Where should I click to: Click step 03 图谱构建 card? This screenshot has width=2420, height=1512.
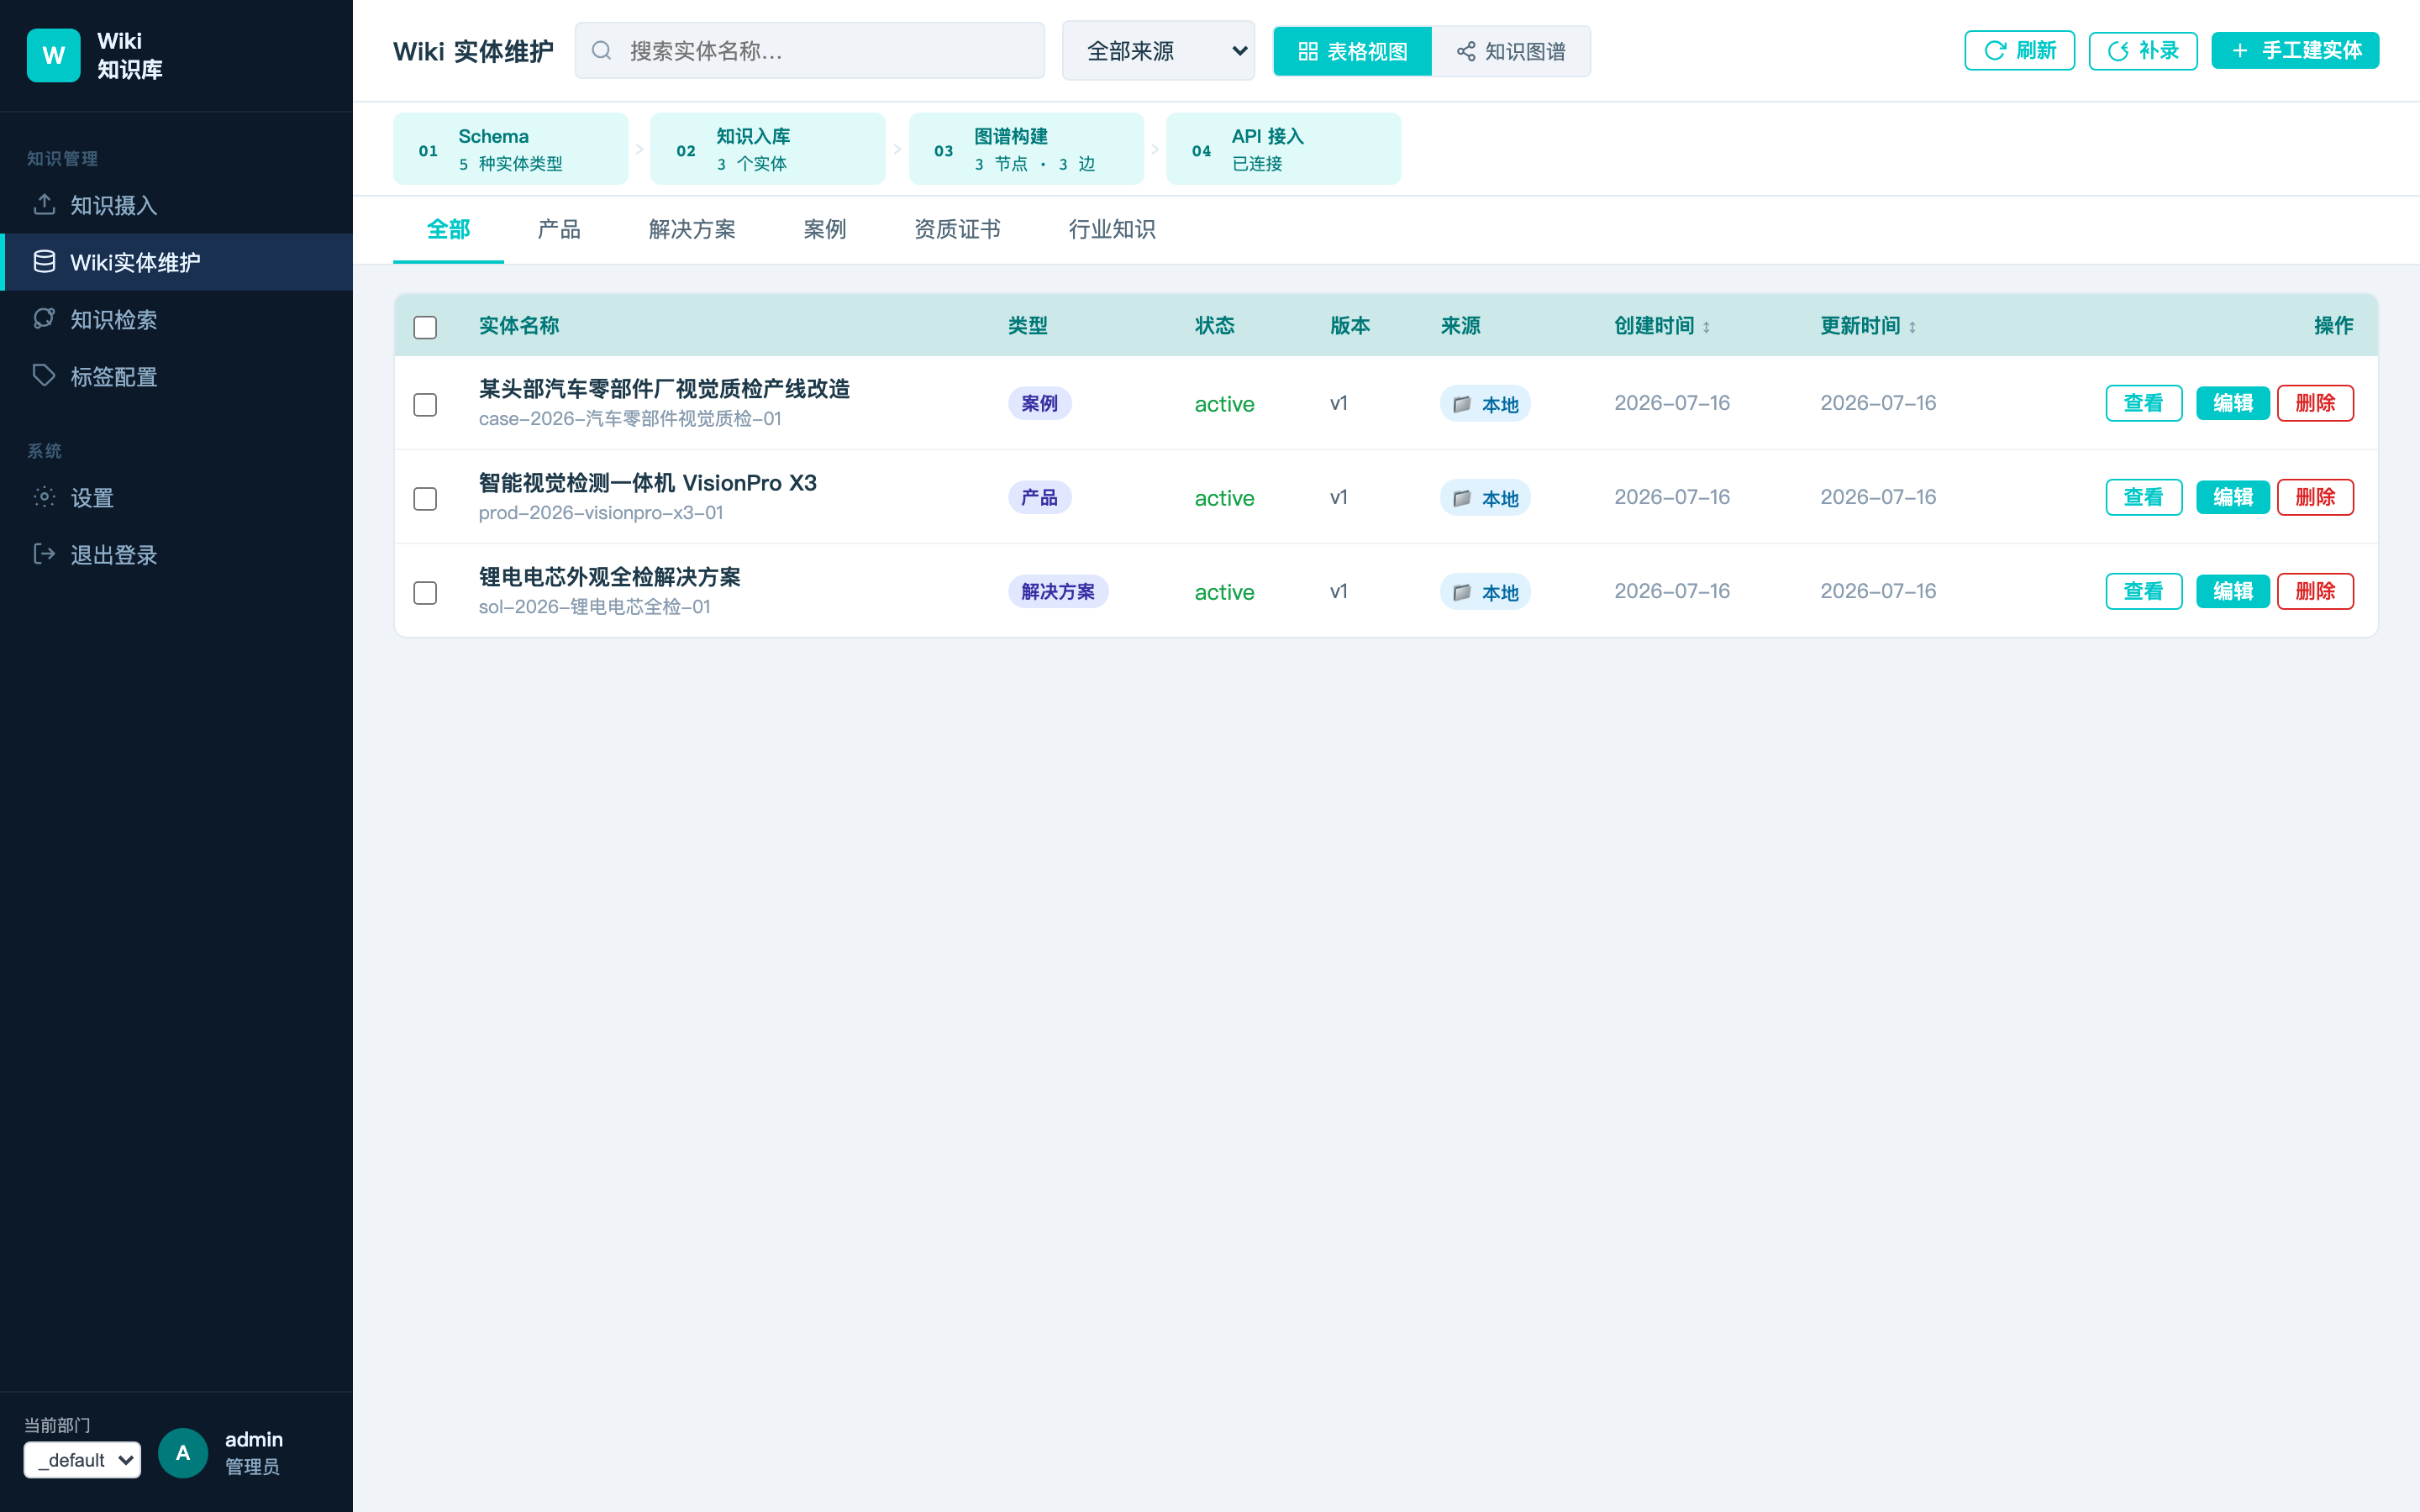1026,149
